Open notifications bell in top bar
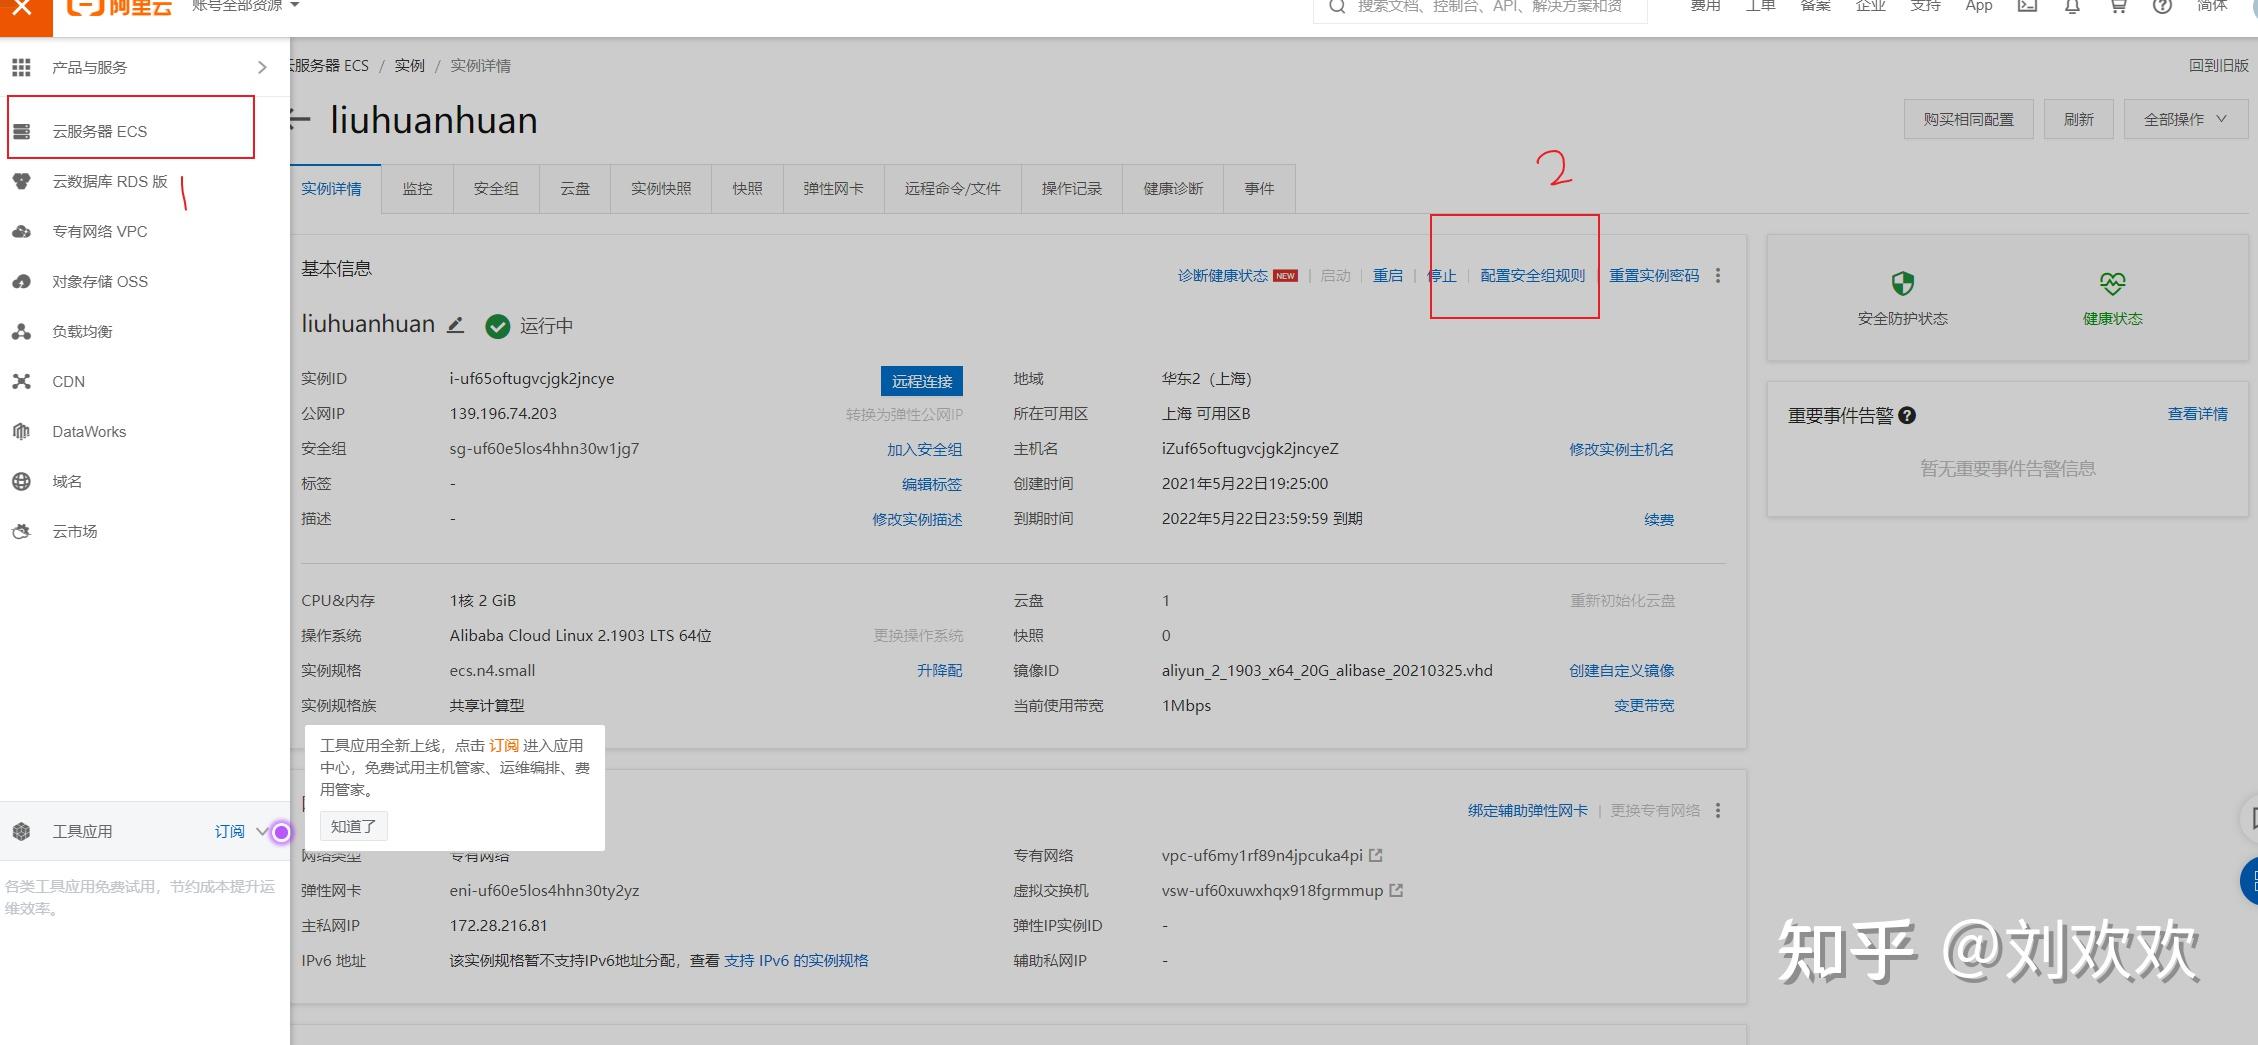The height and width of the screenshot is (1045, 2258). (x=2072, y=6)
